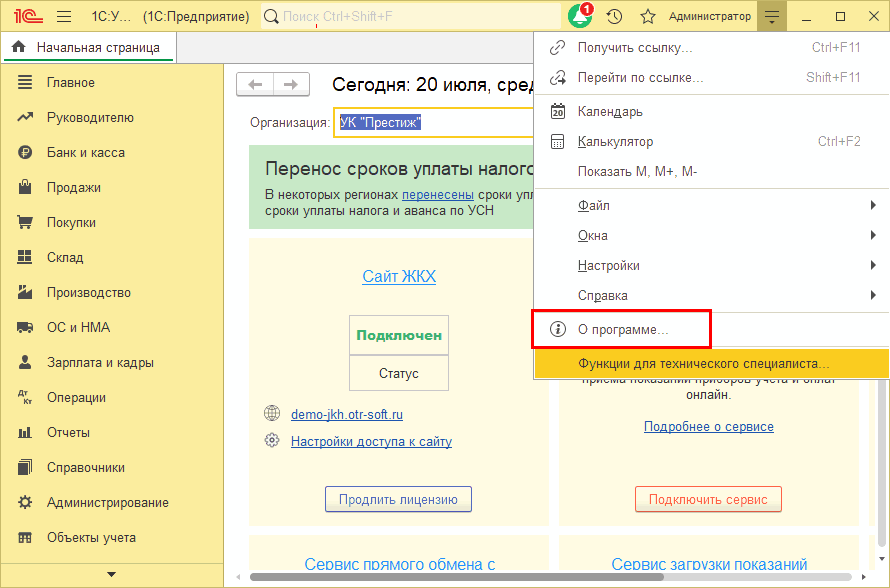
Task: Click the Организация input field
Action: click(435, 123)
